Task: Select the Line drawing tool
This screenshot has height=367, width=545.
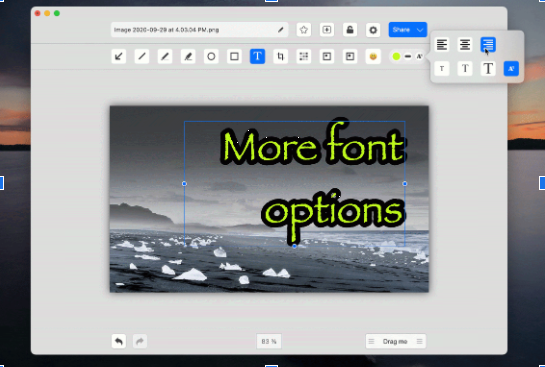Action: point(142,56)
